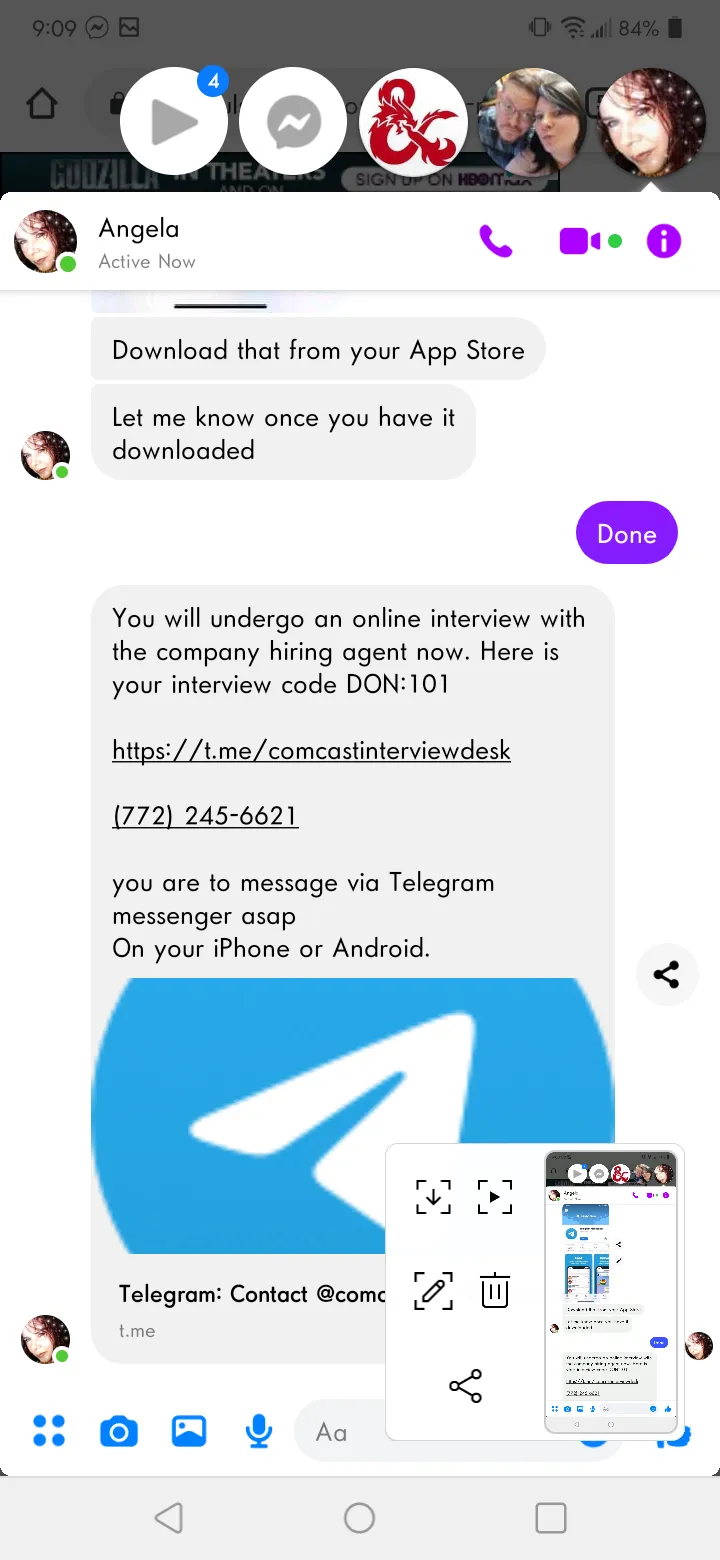
Task: Open the Dungeons & Dragons chat head
Action: pyautogui.click(x=413, y=123)
